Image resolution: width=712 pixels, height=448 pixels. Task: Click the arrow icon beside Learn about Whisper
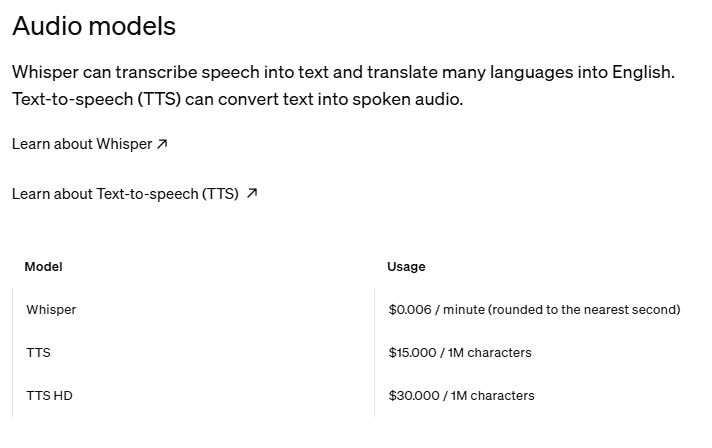[x=162, y=144]
